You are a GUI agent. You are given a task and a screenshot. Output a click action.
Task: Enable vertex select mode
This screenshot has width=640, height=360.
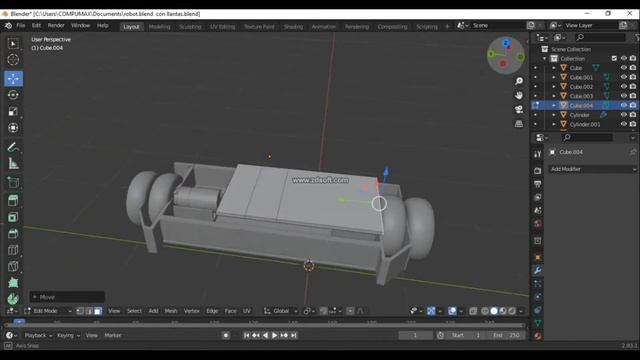coord(80,311)
